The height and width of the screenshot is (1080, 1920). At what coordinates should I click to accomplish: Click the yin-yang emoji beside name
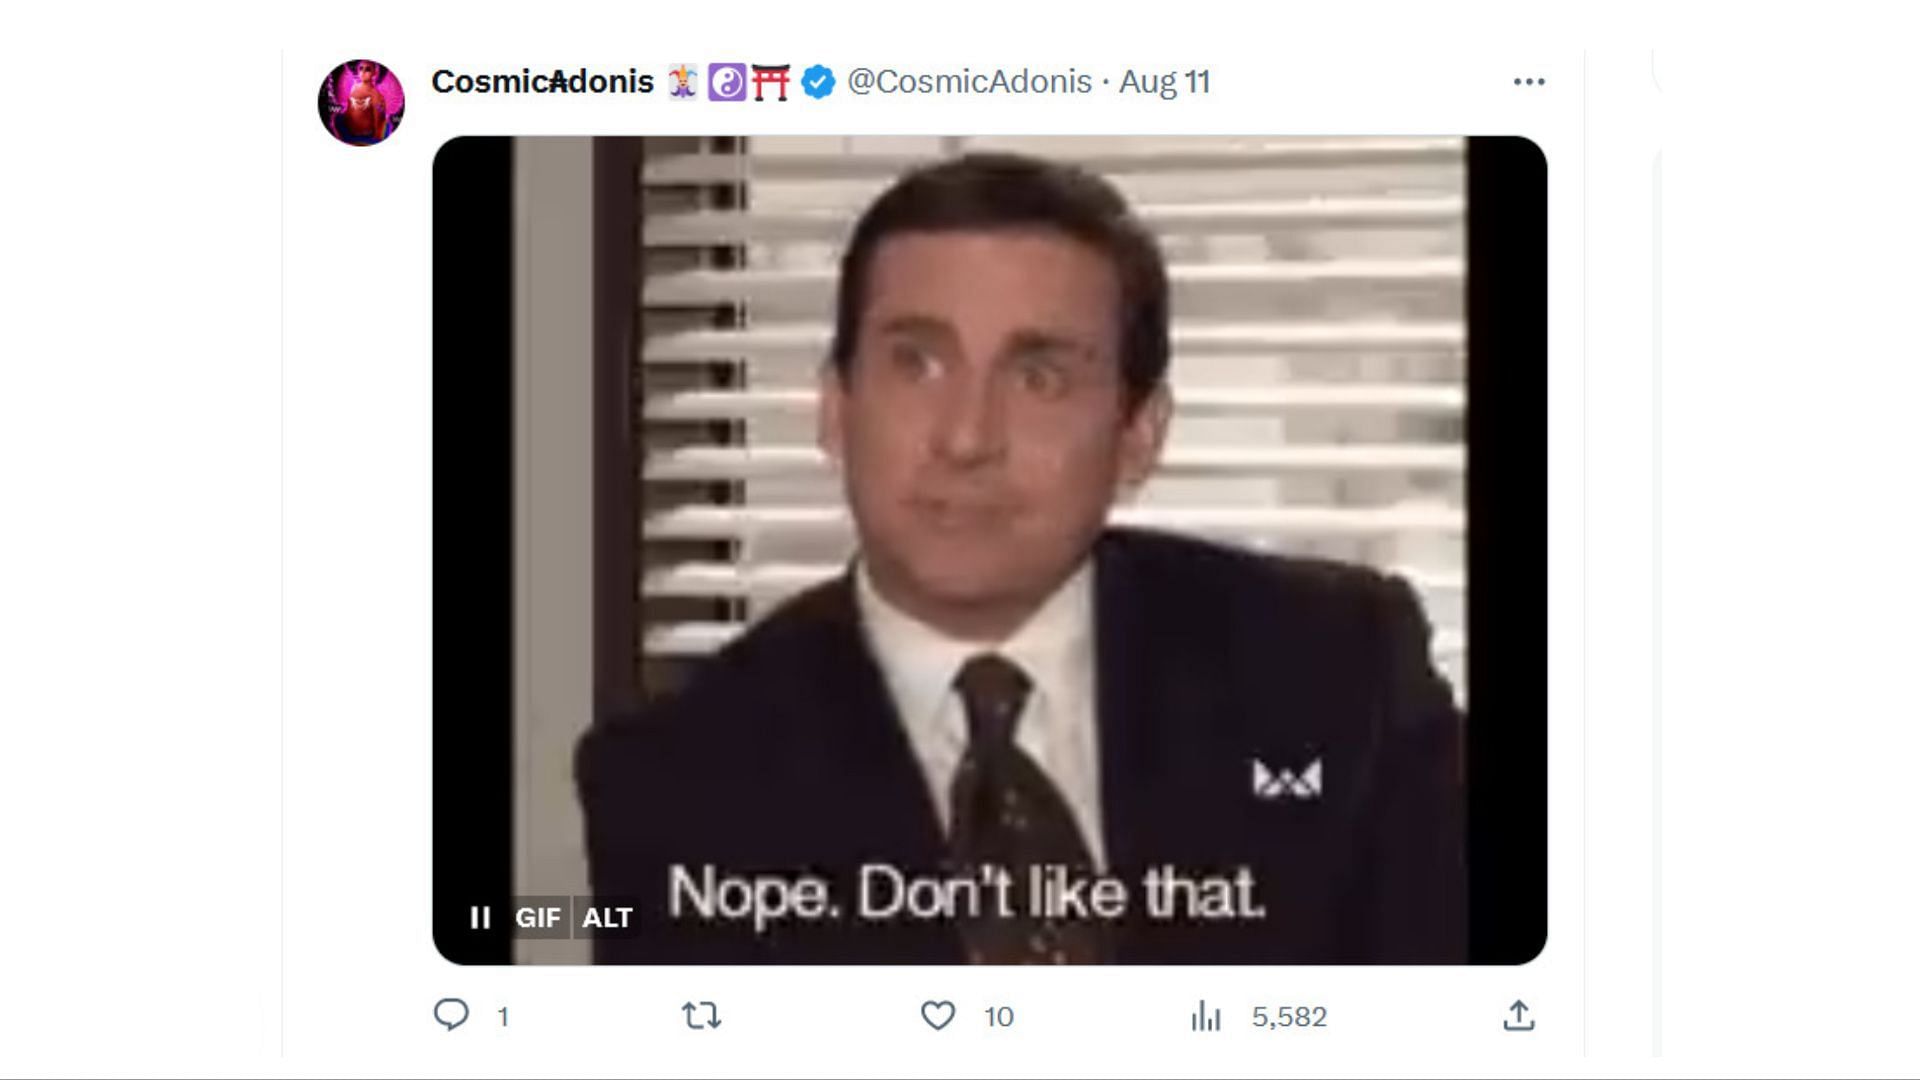727,82
